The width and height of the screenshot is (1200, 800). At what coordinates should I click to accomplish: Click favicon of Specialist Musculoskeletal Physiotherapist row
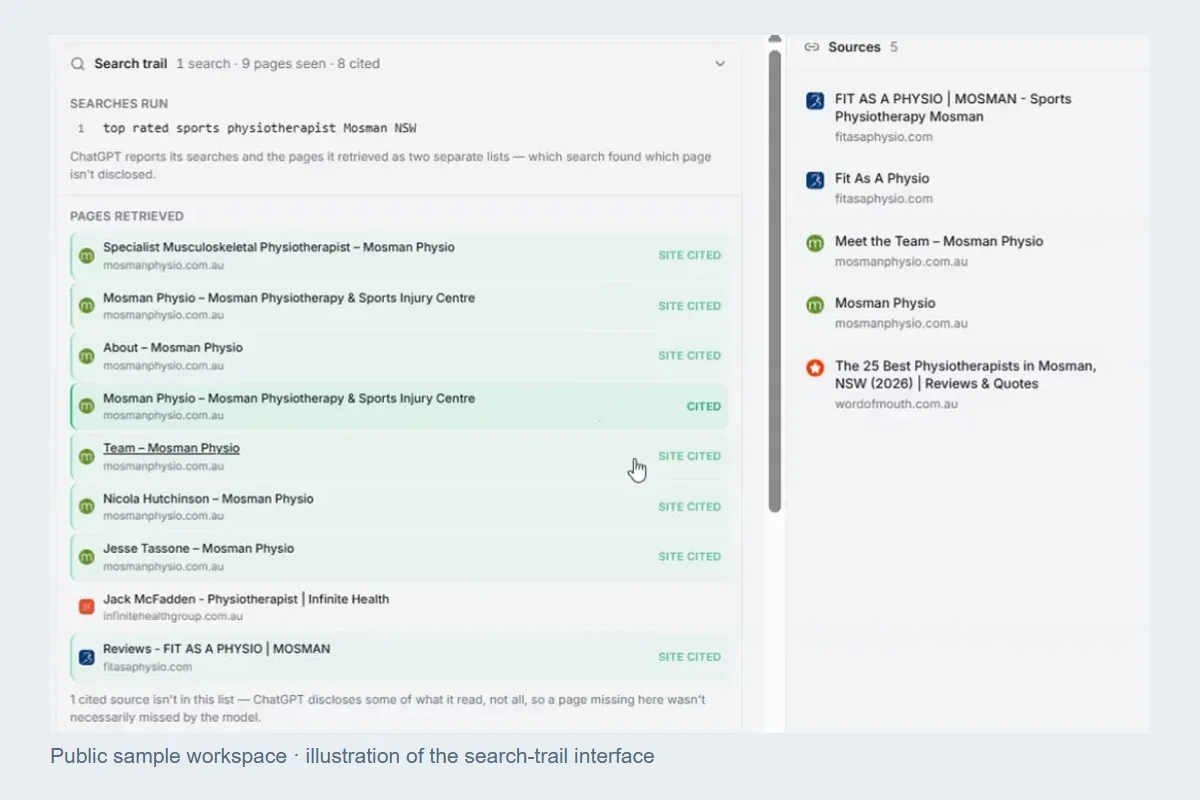[86, 256]
